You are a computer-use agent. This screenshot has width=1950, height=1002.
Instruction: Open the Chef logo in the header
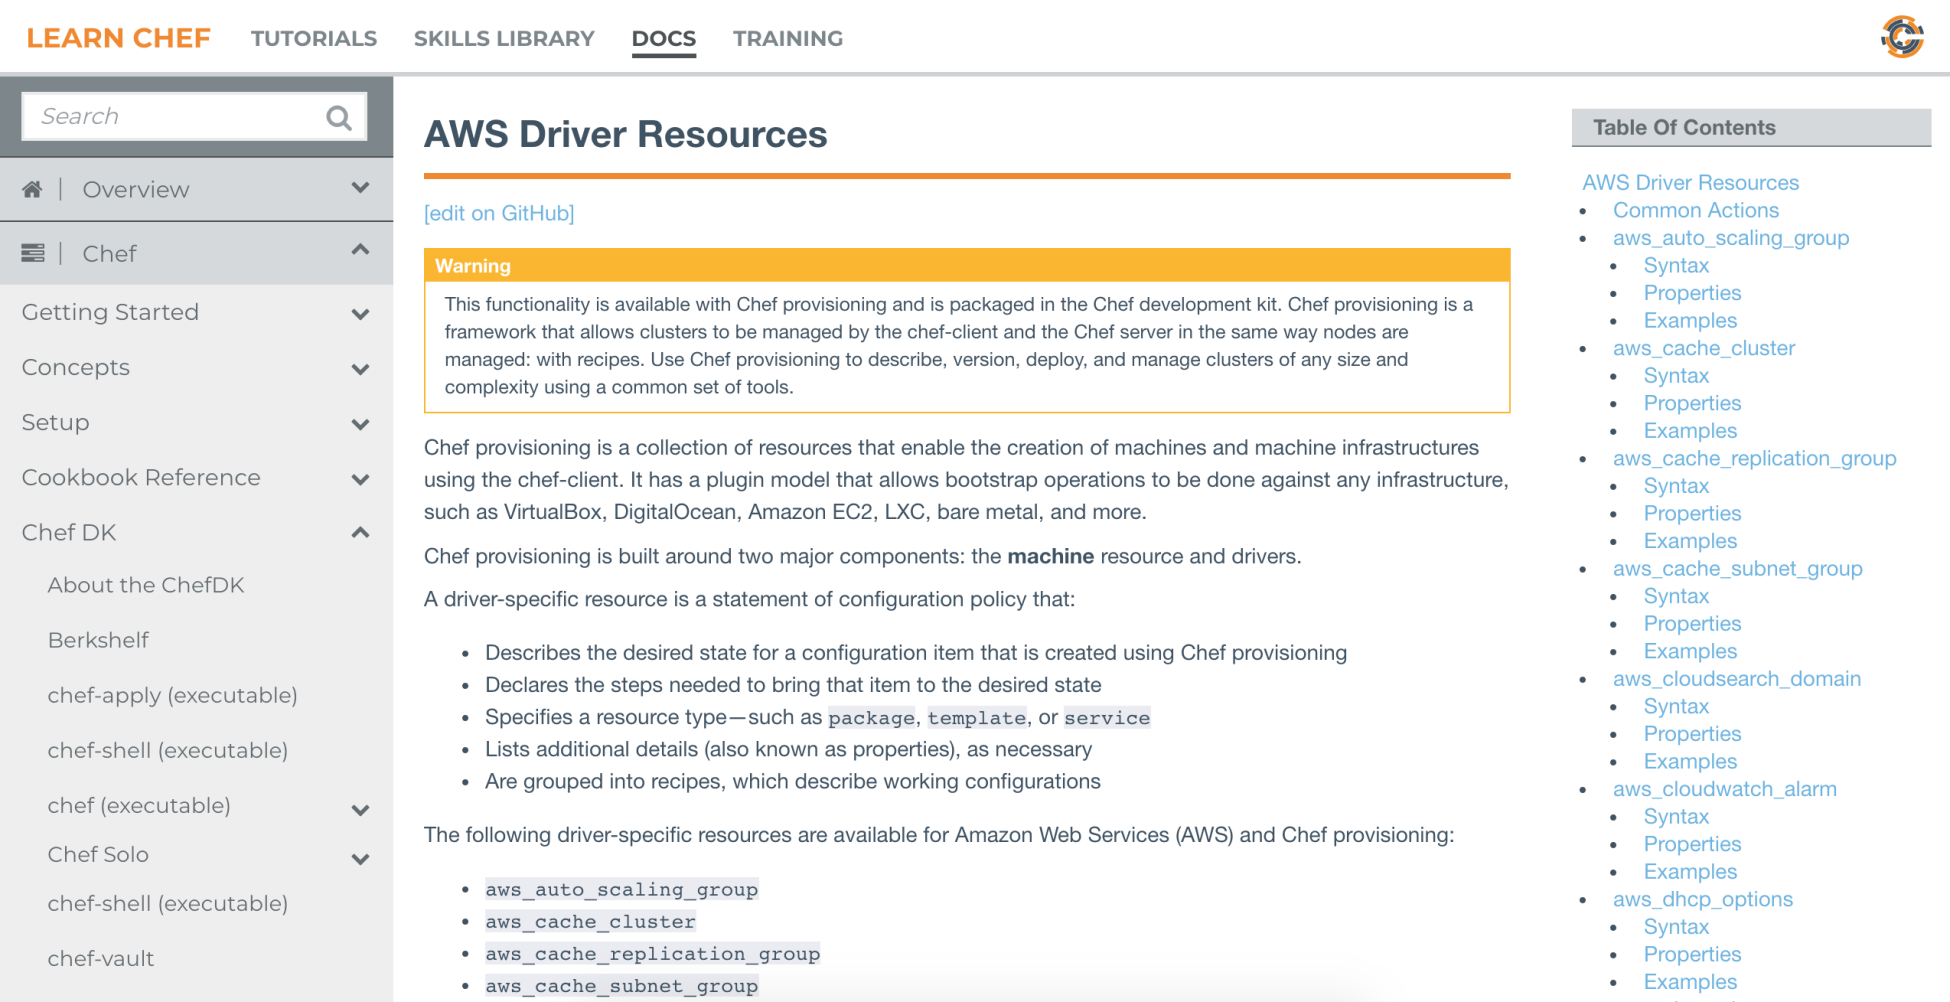[x=1902, y=37]
